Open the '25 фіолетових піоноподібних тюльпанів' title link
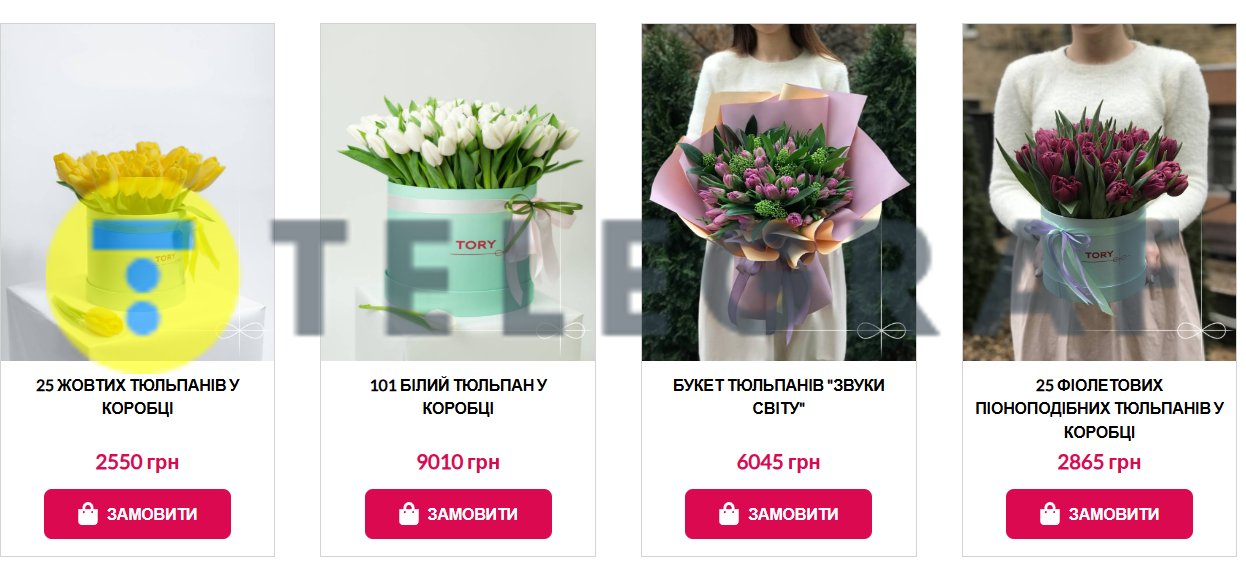The height and width of the screenshot is (579, 1246). tap(1099, 409)
